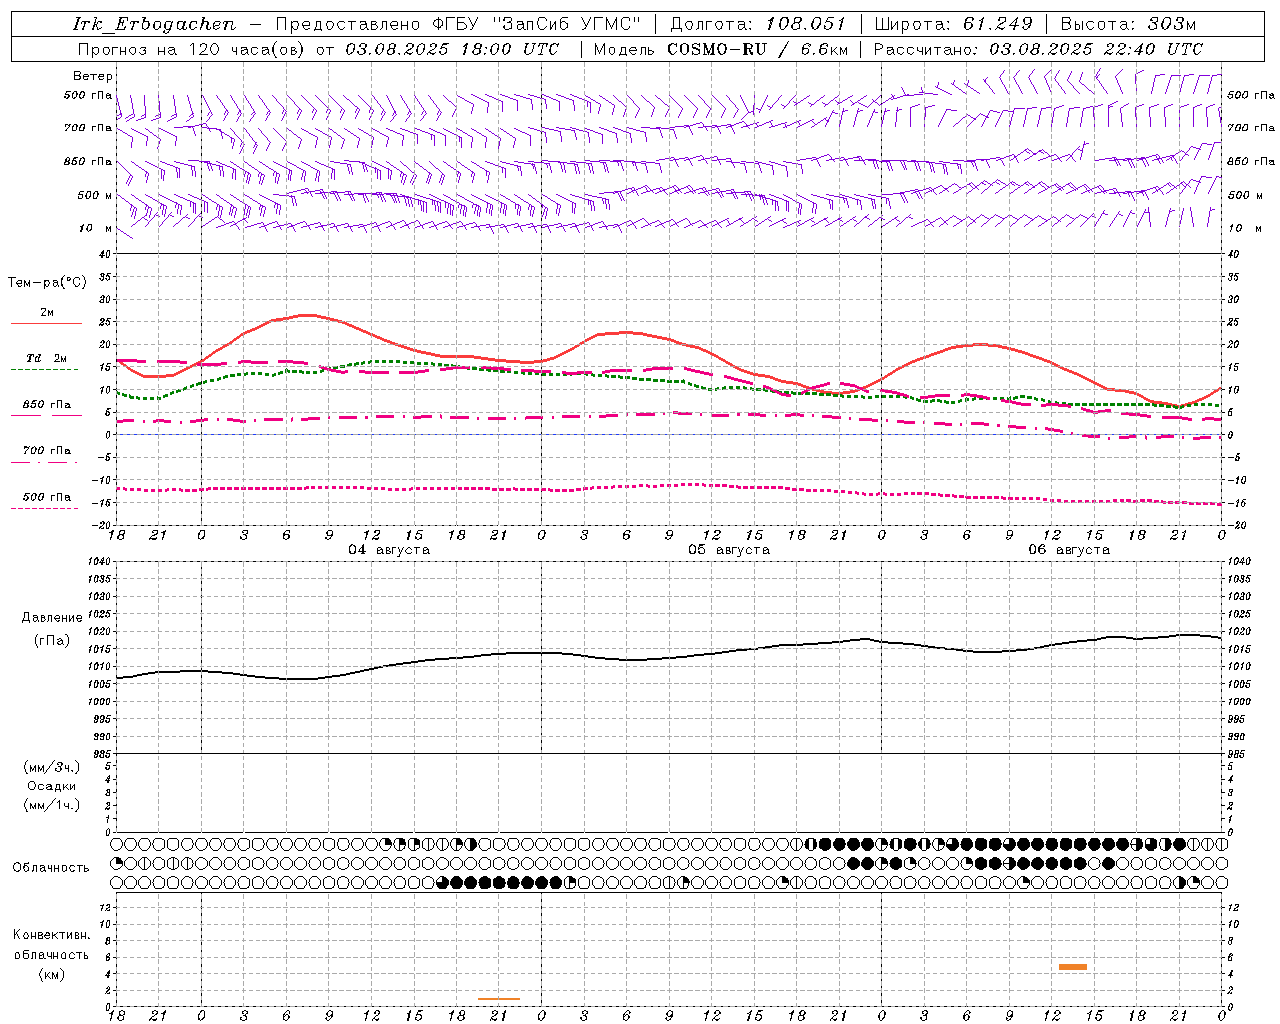Click 'Рассчитано: 03.08.2025 22:40 UTC' text

[1038, 49]
